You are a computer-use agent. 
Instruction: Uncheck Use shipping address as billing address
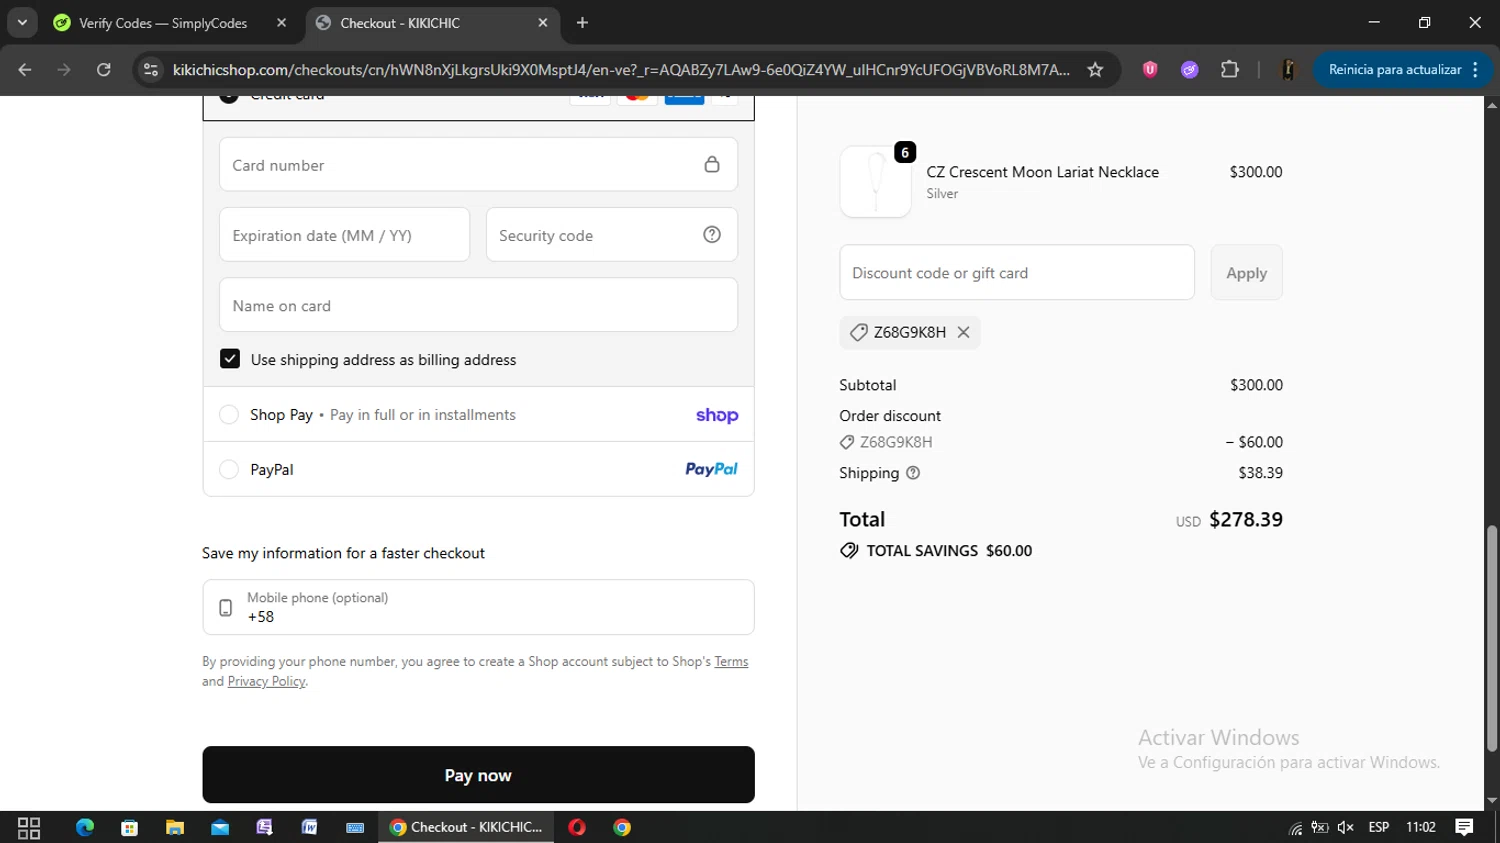click(x=230, y=359)
